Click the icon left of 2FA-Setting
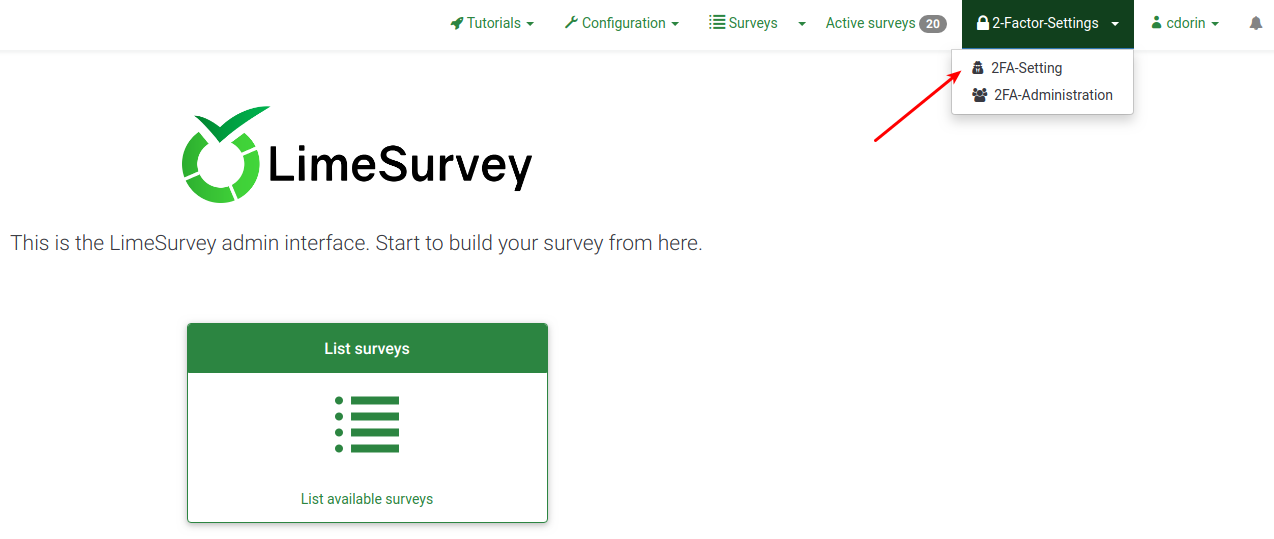Viewport: 1274px width, 539px height. click(978, 68)
